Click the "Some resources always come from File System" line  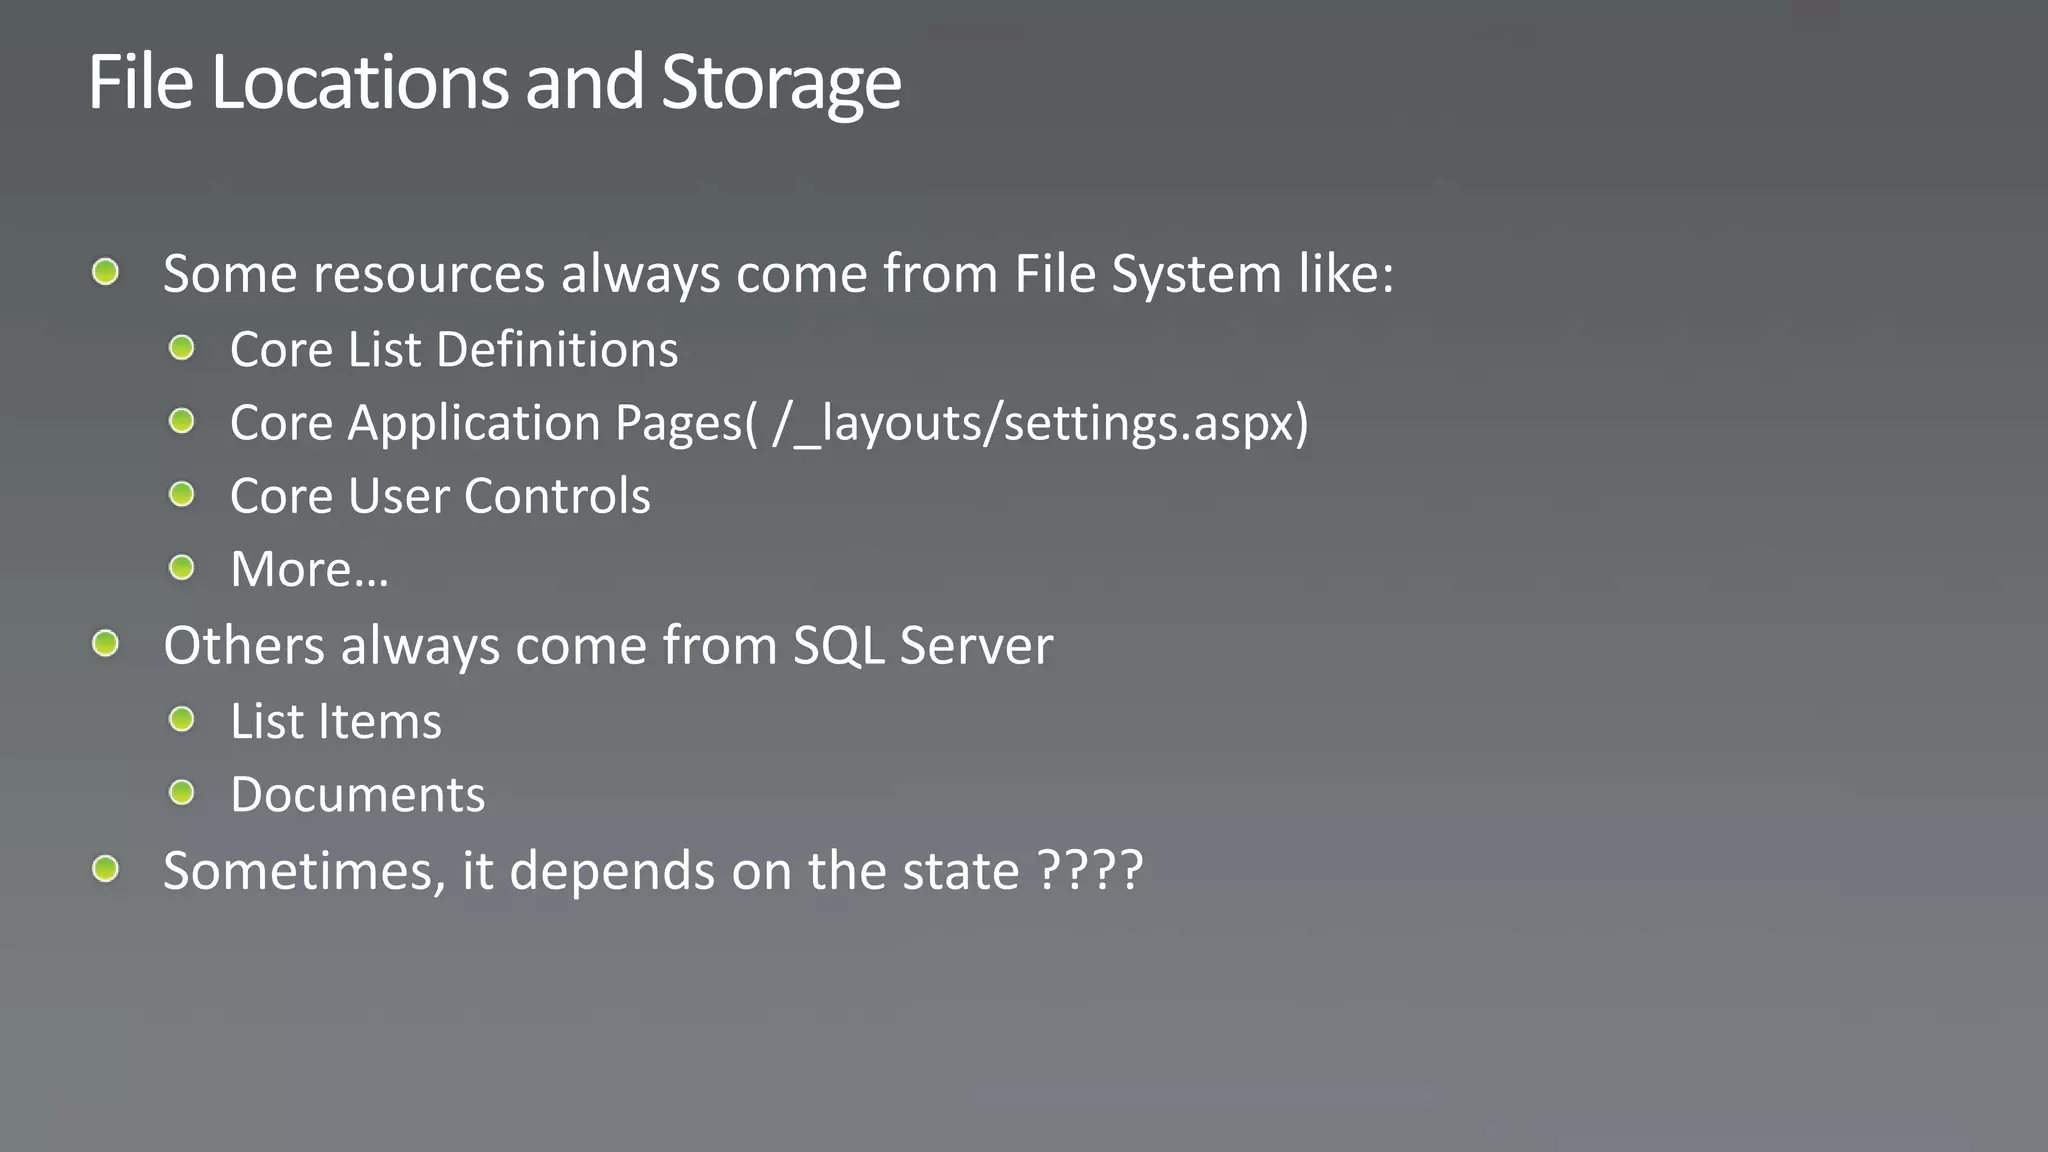[778, 274]
